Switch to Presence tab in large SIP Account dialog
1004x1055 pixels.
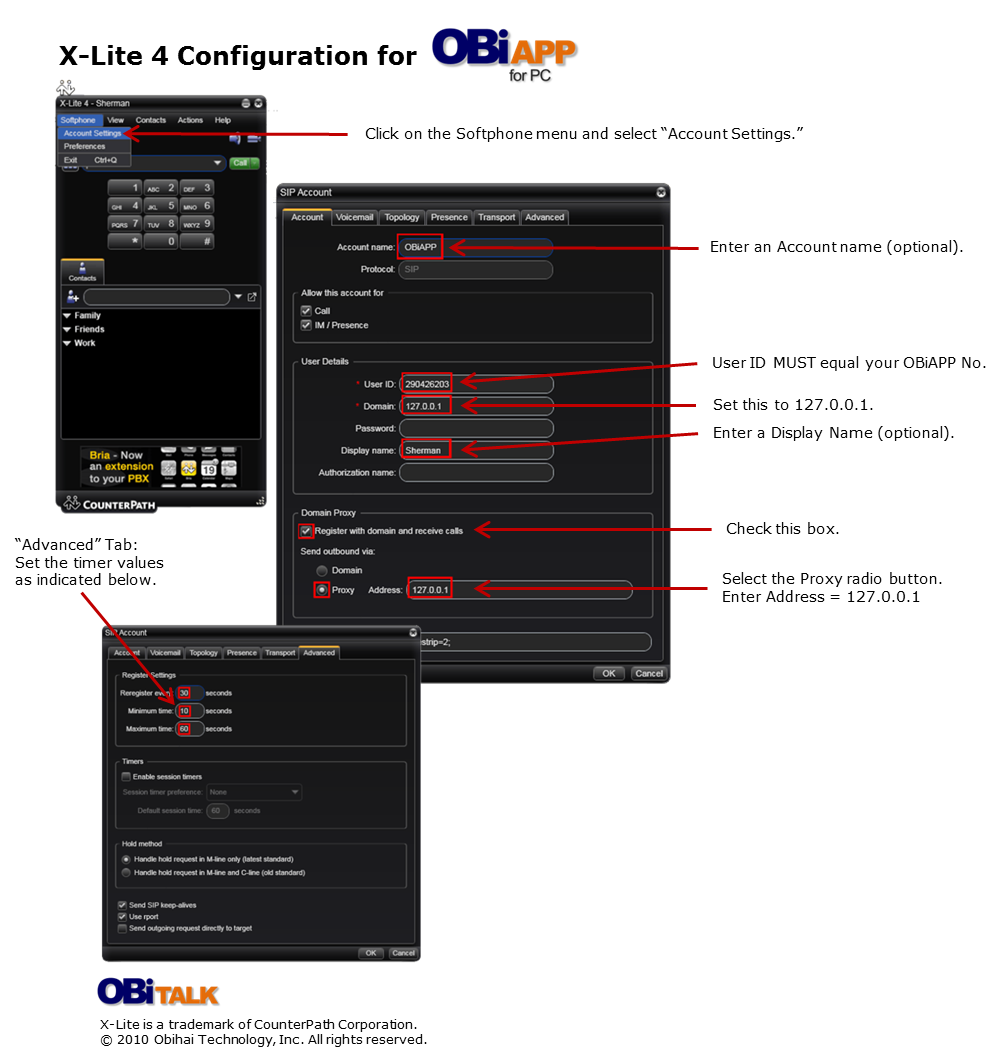[x=449, y=217]
